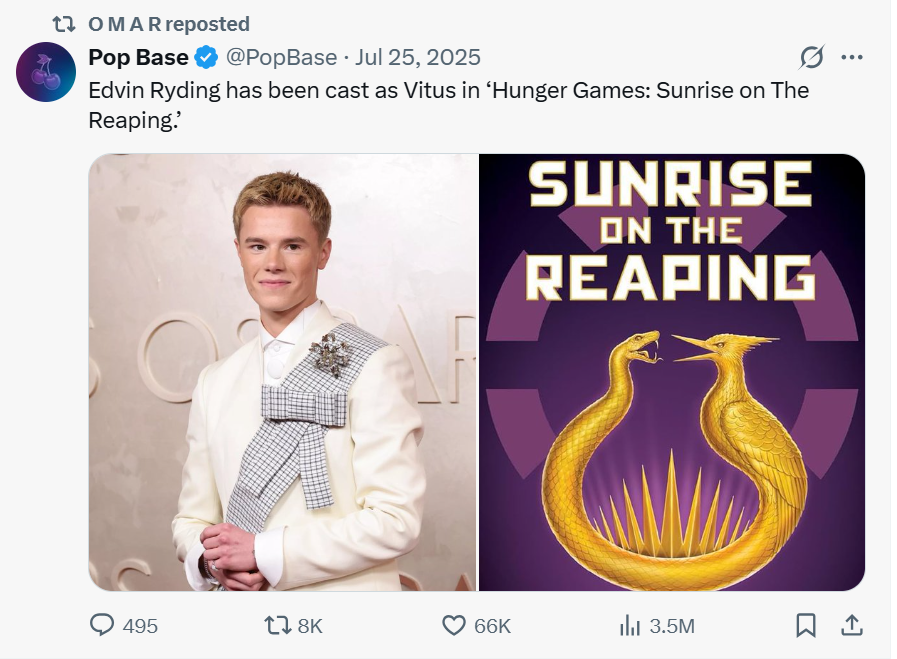Screen dimensions: 897x659
Task: Click the Grok circle-slash icon
Action: coord(812,57)
